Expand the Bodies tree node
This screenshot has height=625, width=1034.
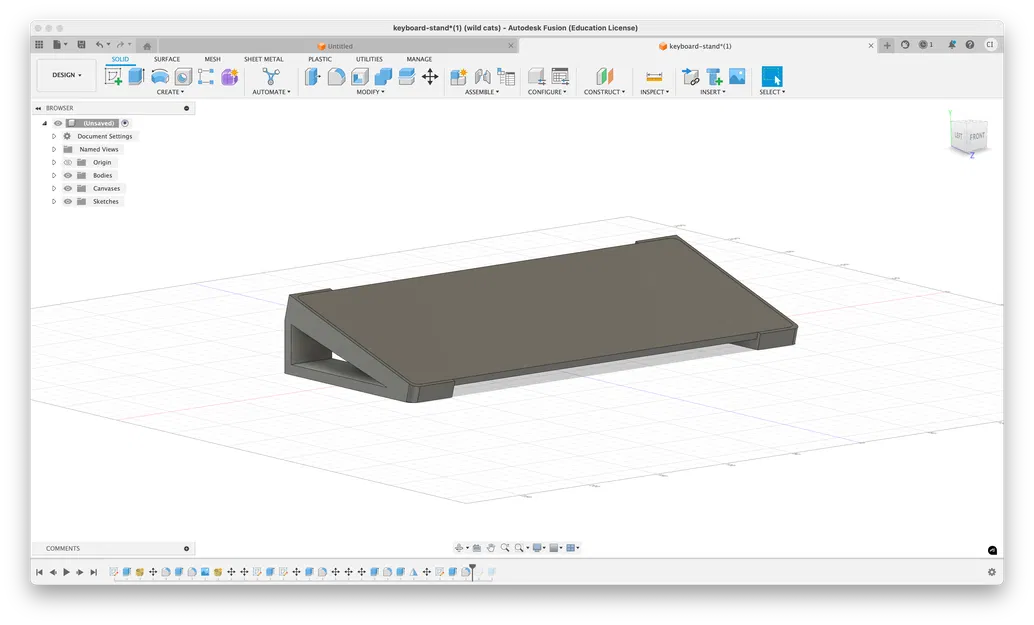tap(54, 175)
